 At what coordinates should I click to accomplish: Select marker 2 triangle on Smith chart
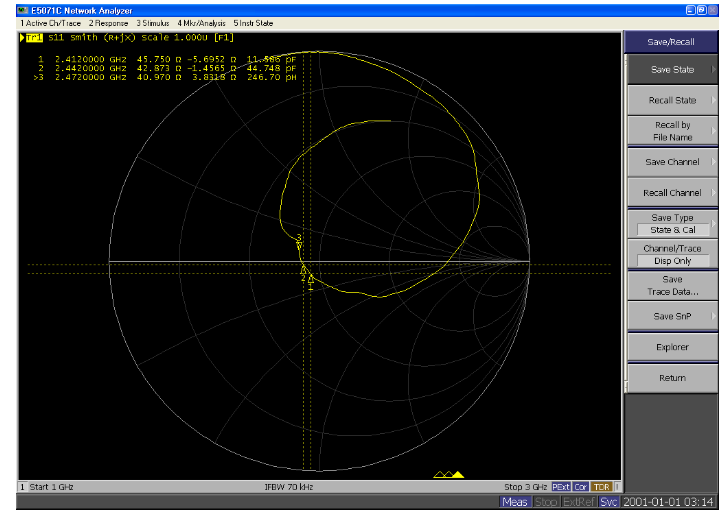303,270
